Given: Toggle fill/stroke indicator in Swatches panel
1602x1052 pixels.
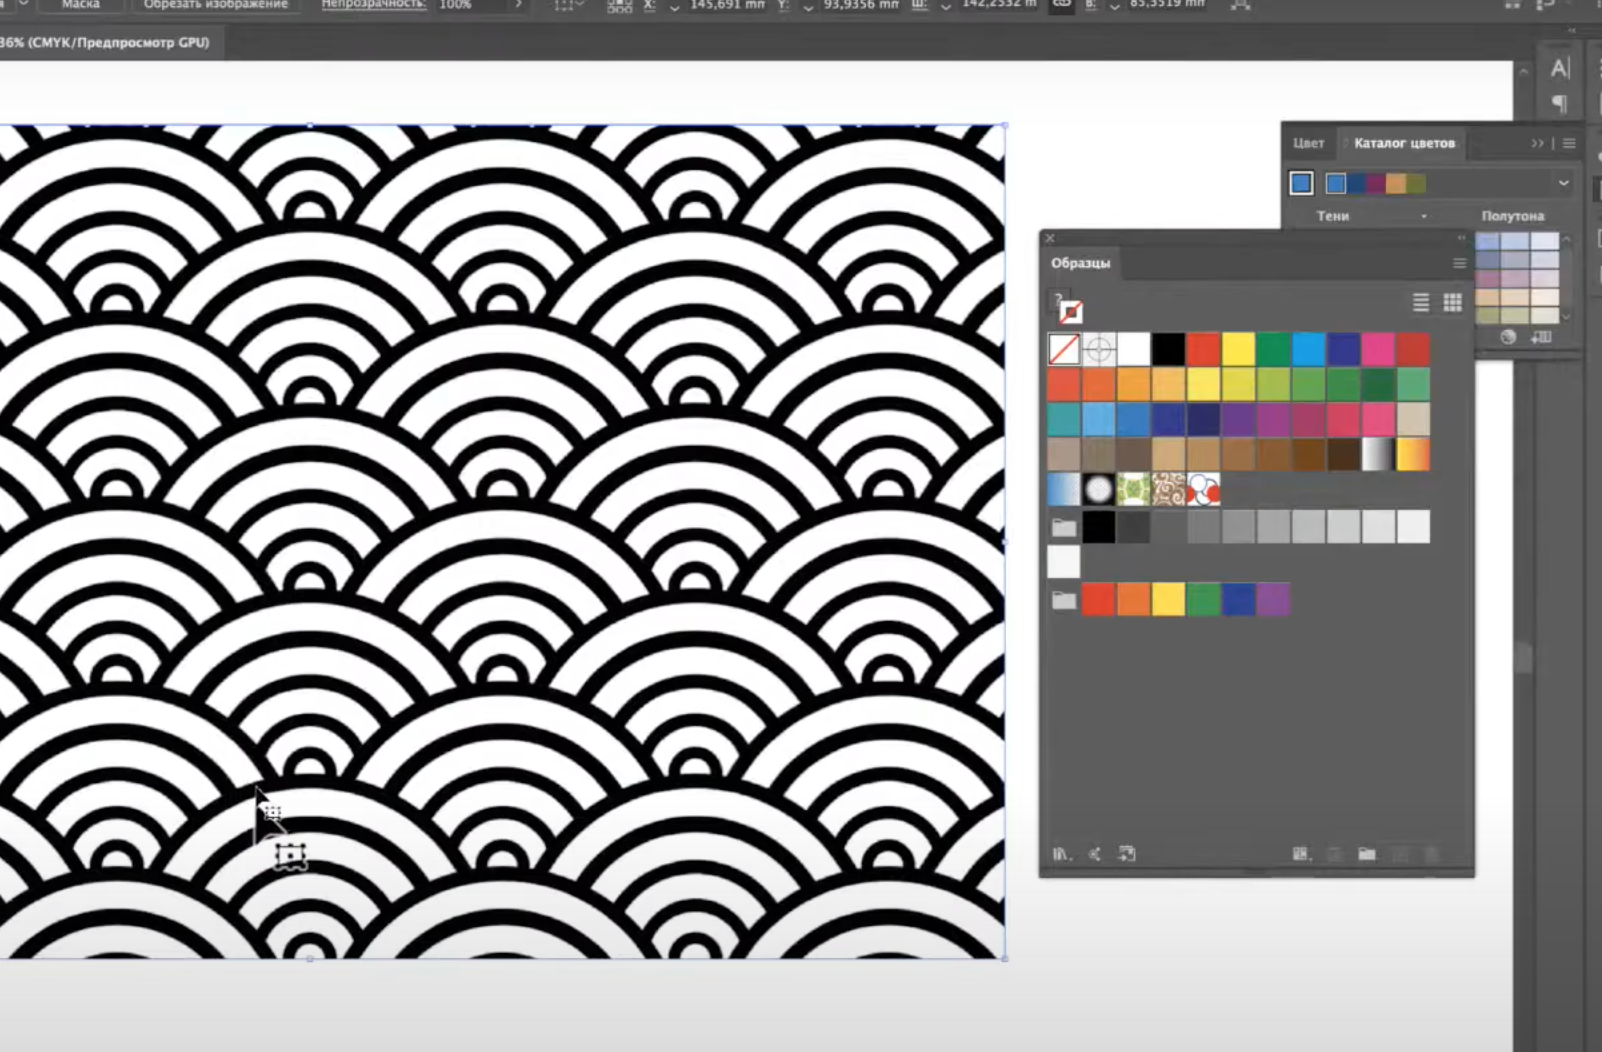Looking at the screenshot, I should tap(1067, 307).
